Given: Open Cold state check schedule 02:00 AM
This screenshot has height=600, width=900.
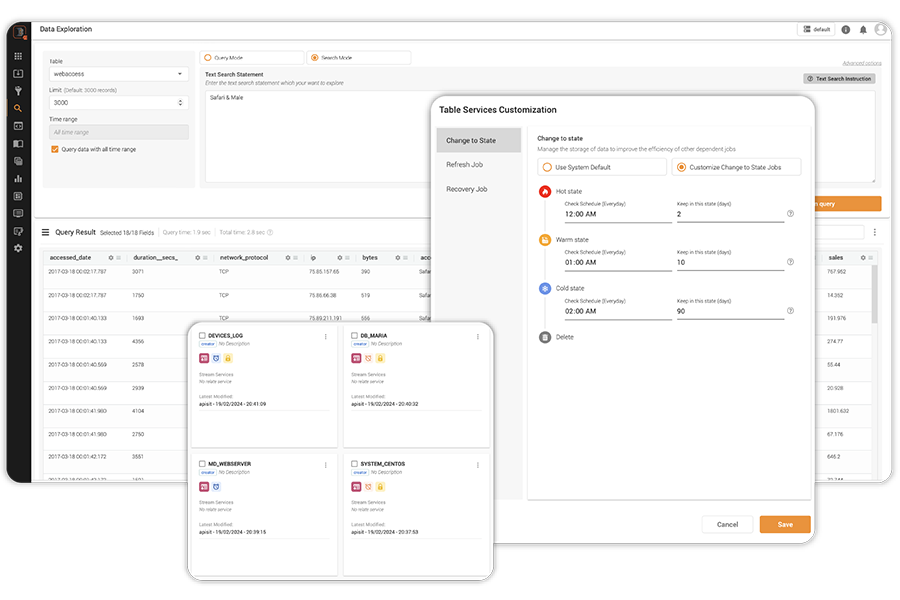Looking at the screenshot, I should [x=618, y=311].
